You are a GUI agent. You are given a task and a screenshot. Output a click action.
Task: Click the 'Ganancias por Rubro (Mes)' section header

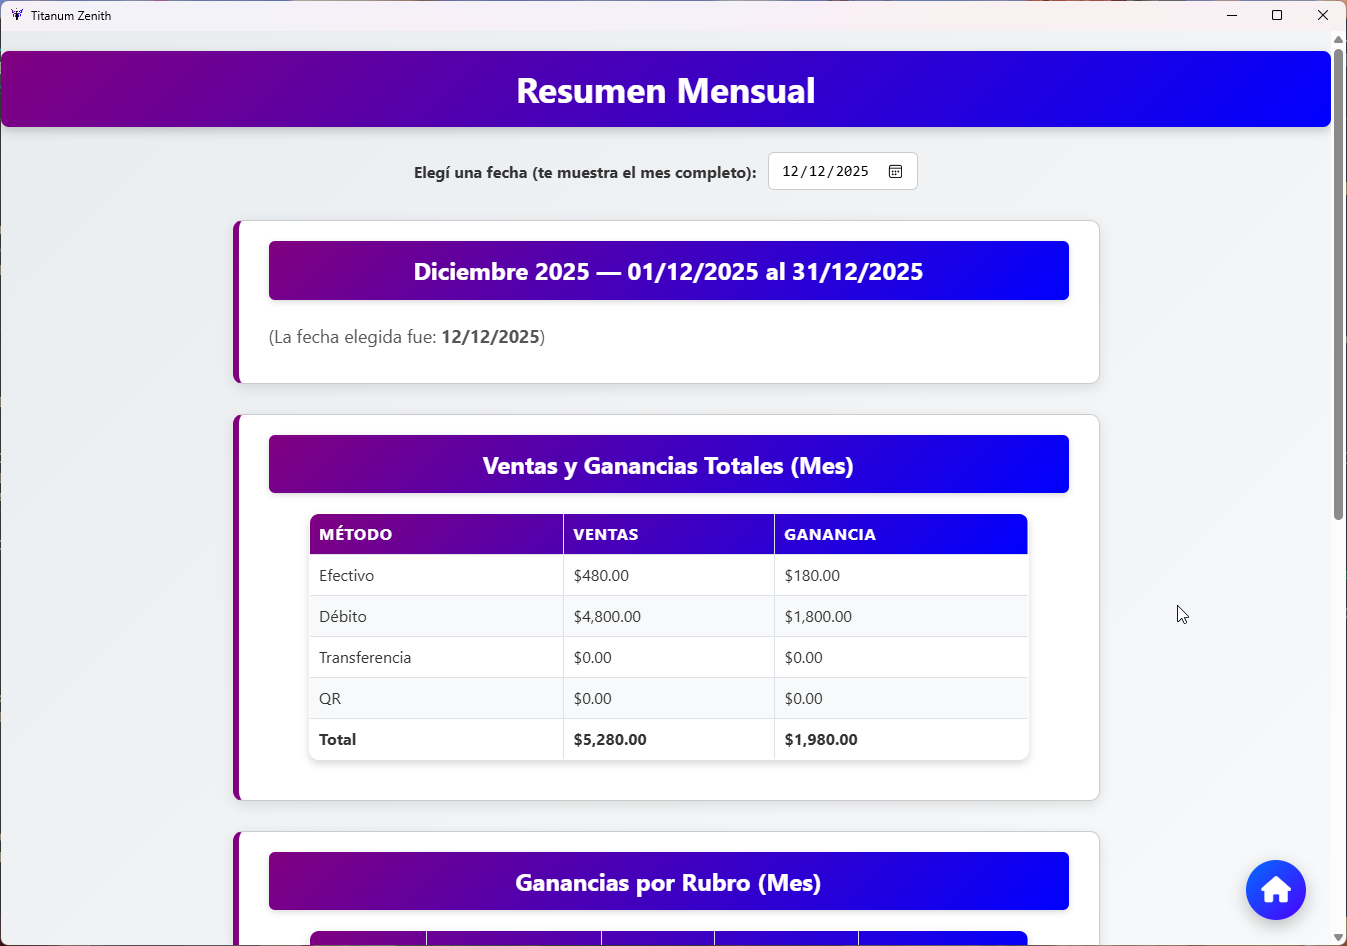click(x=668, y=881)
